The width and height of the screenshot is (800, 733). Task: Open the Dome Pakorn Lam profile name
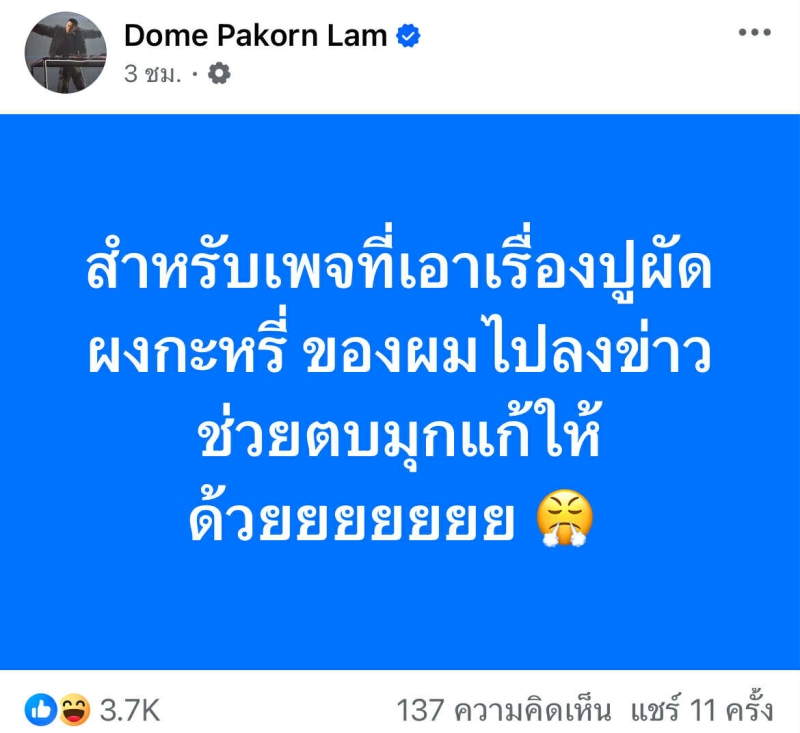pyautogui.click(x=256, y=36)
